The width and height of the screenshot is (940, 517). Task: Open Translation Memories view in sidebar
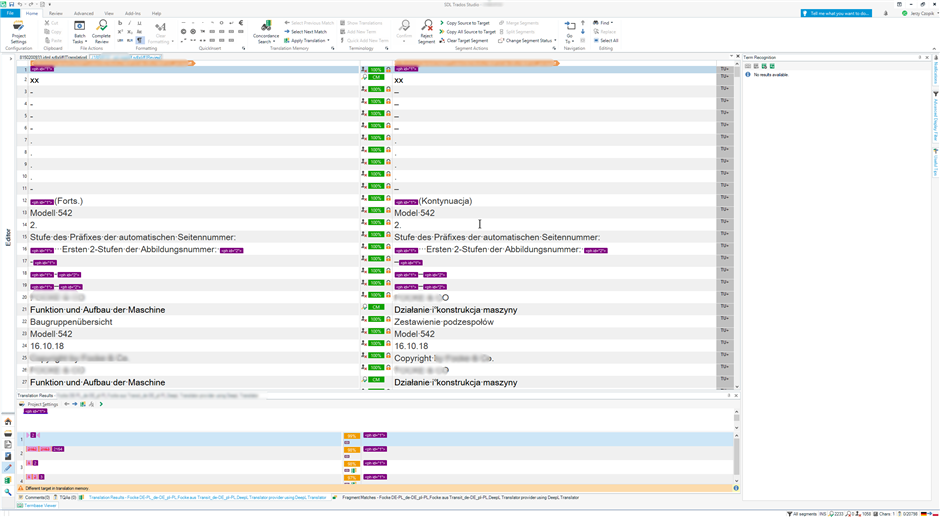pyautogui.click(x=8, y=480)
